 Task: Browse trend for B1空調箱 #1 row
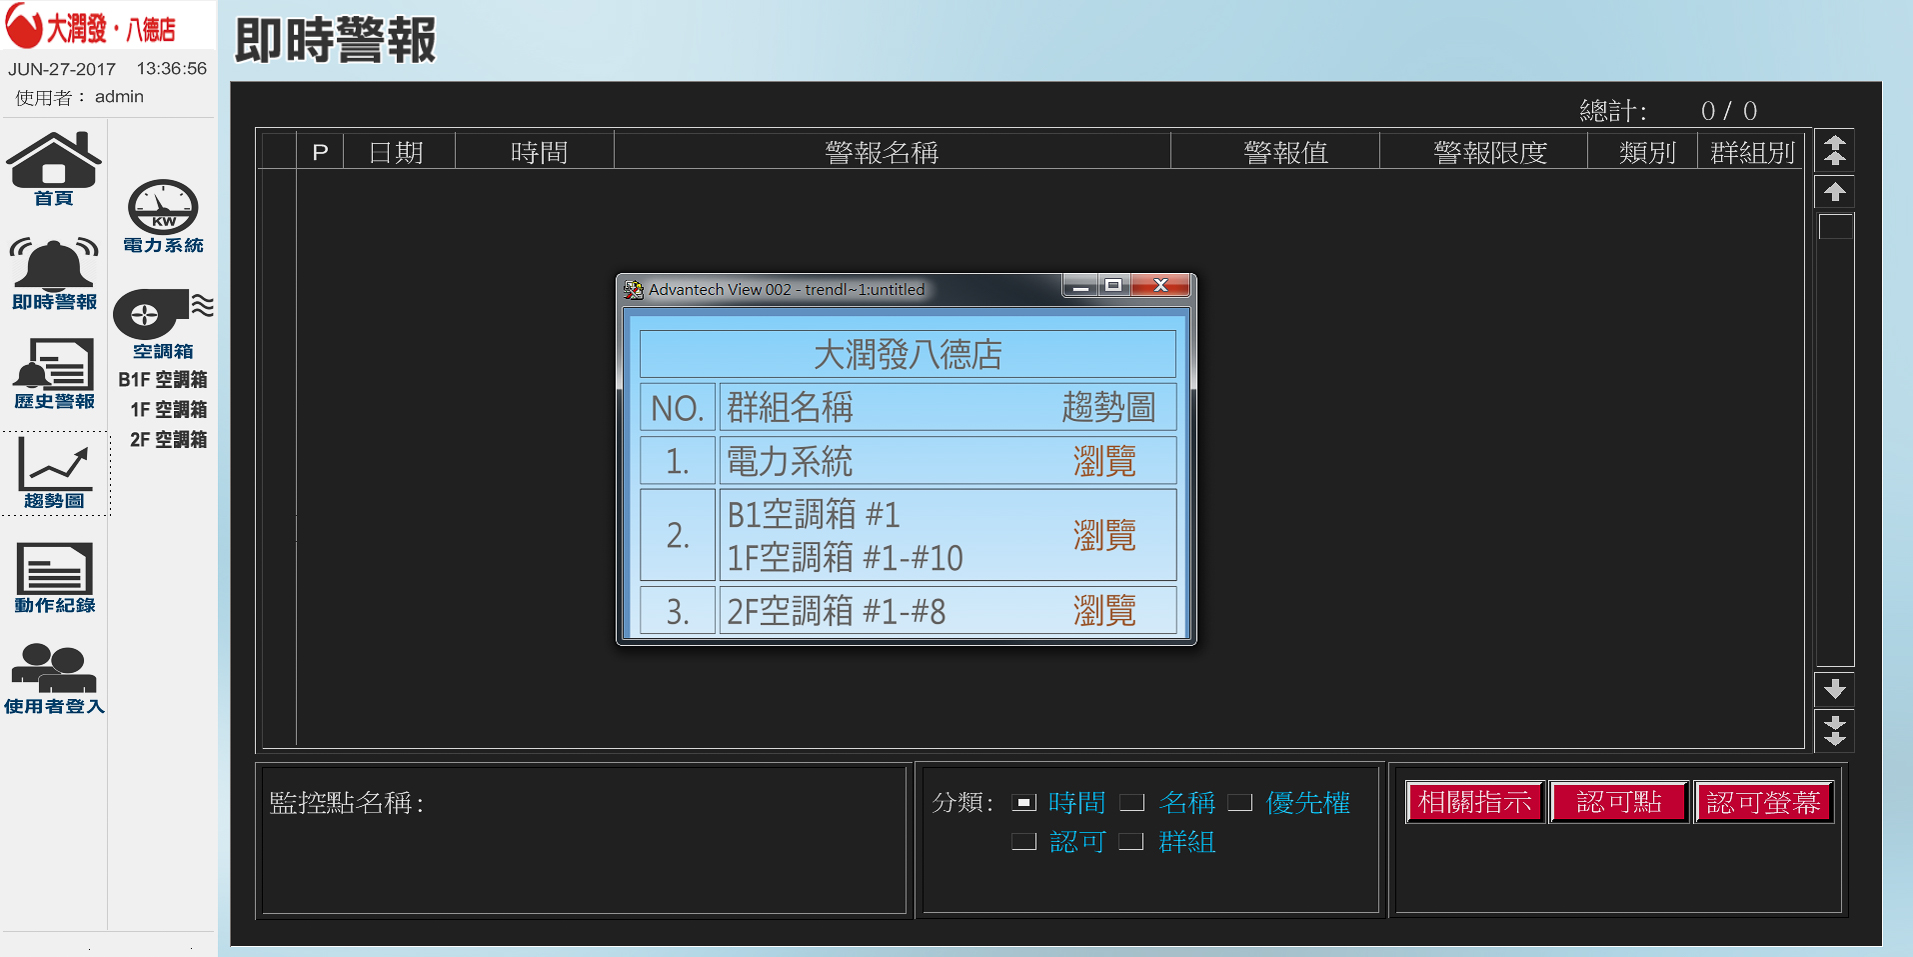(x=1104, y=535)
